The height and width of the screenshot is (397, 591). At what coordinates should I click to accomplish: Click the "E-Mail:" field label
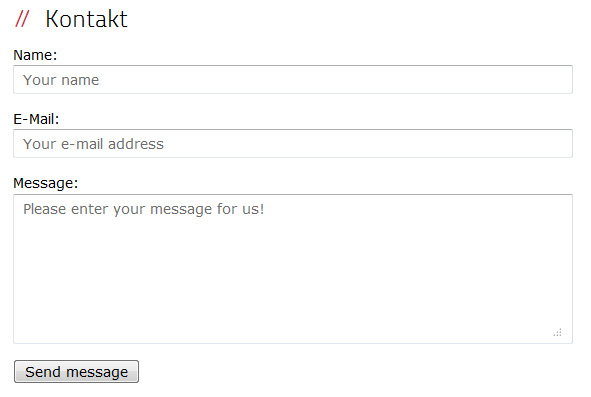point(36,119)
